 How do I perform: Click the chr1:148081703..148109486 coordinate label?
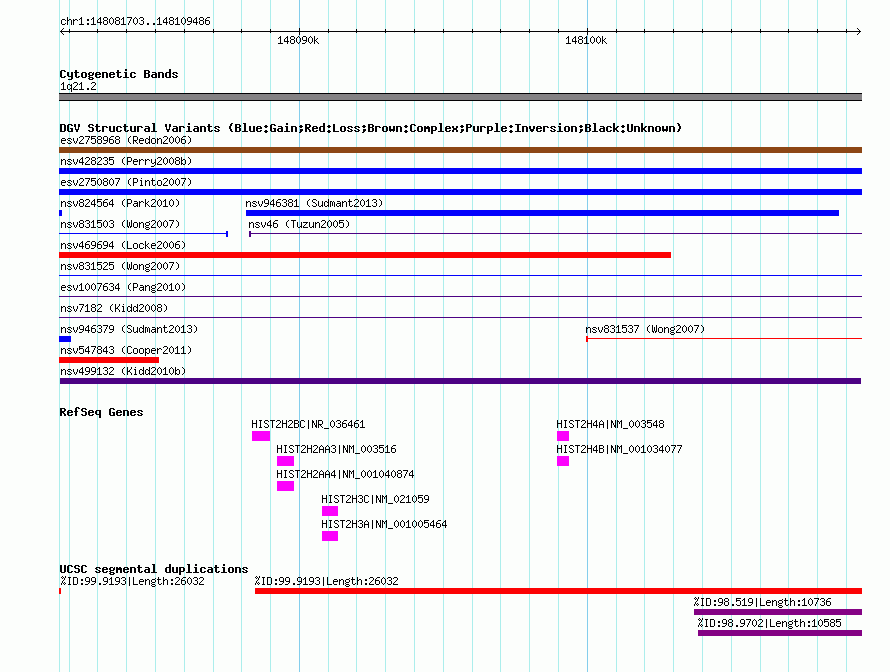click(135, 21)
